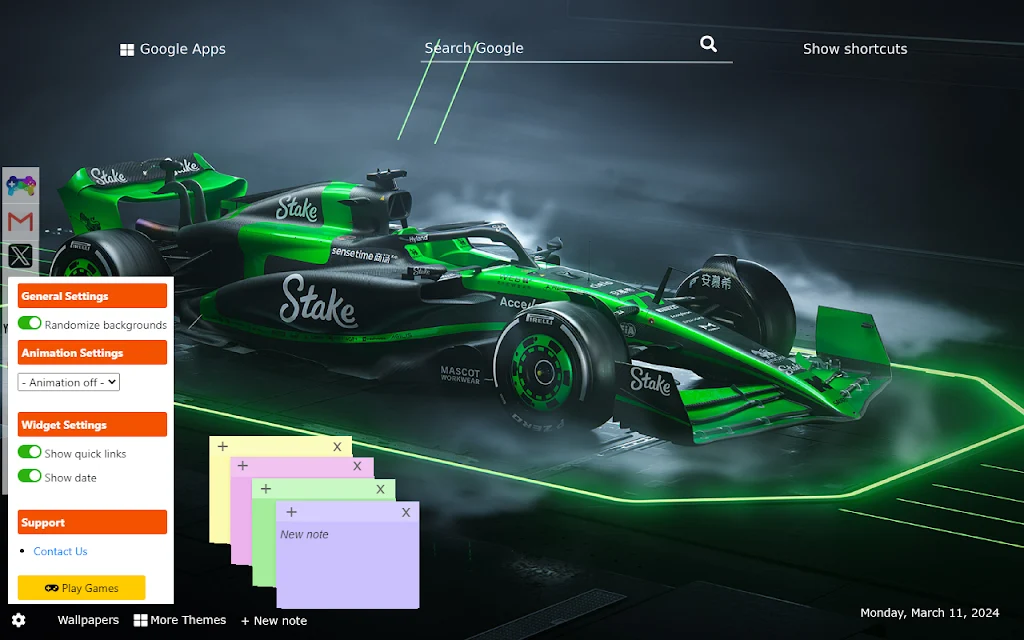The width and height of the screenshot is (1024, 640).
Task: Click the search magnifier icon
Action: tap(709, 44)
